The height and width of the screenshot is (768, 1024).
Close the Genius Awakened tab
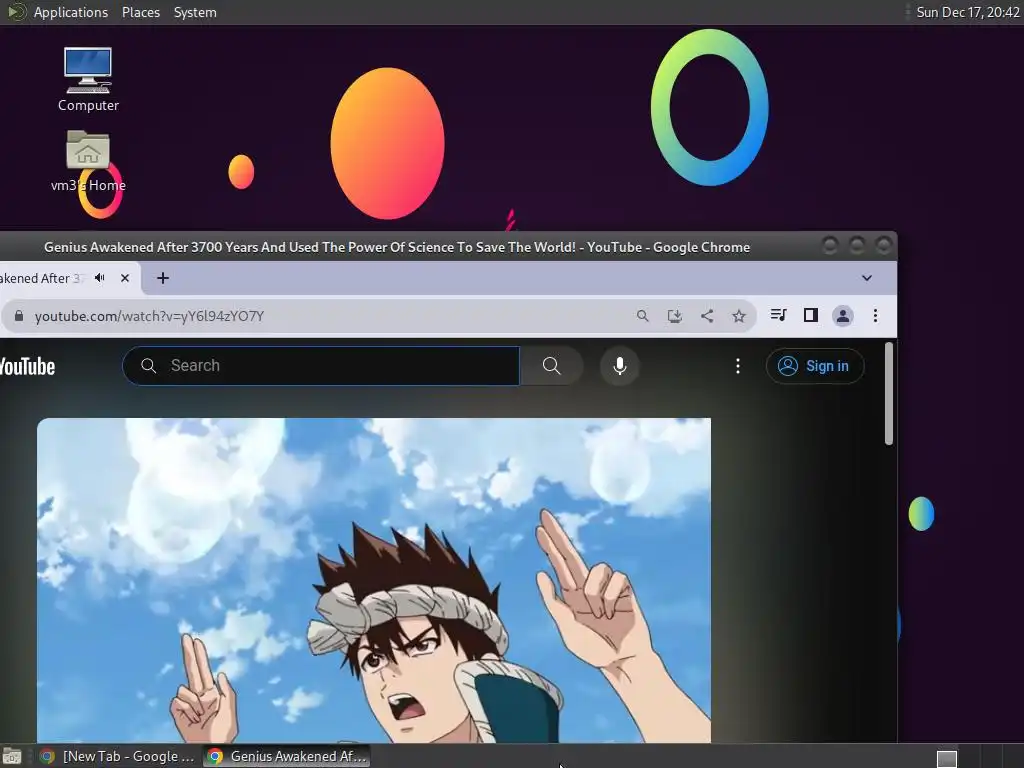pos(125,278)
